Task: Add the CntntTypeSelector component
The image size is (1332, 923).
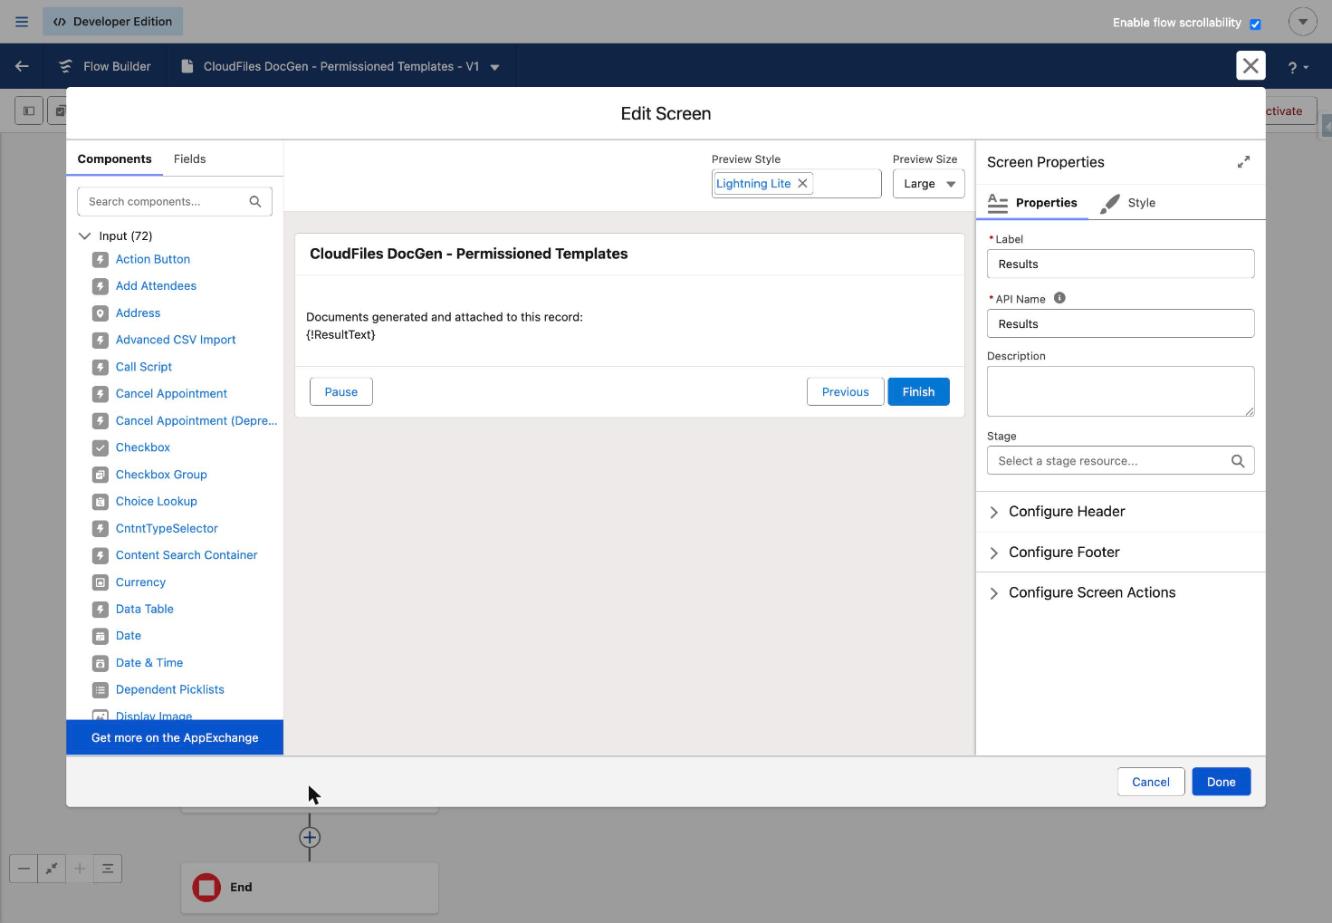Action: (167, 528)
